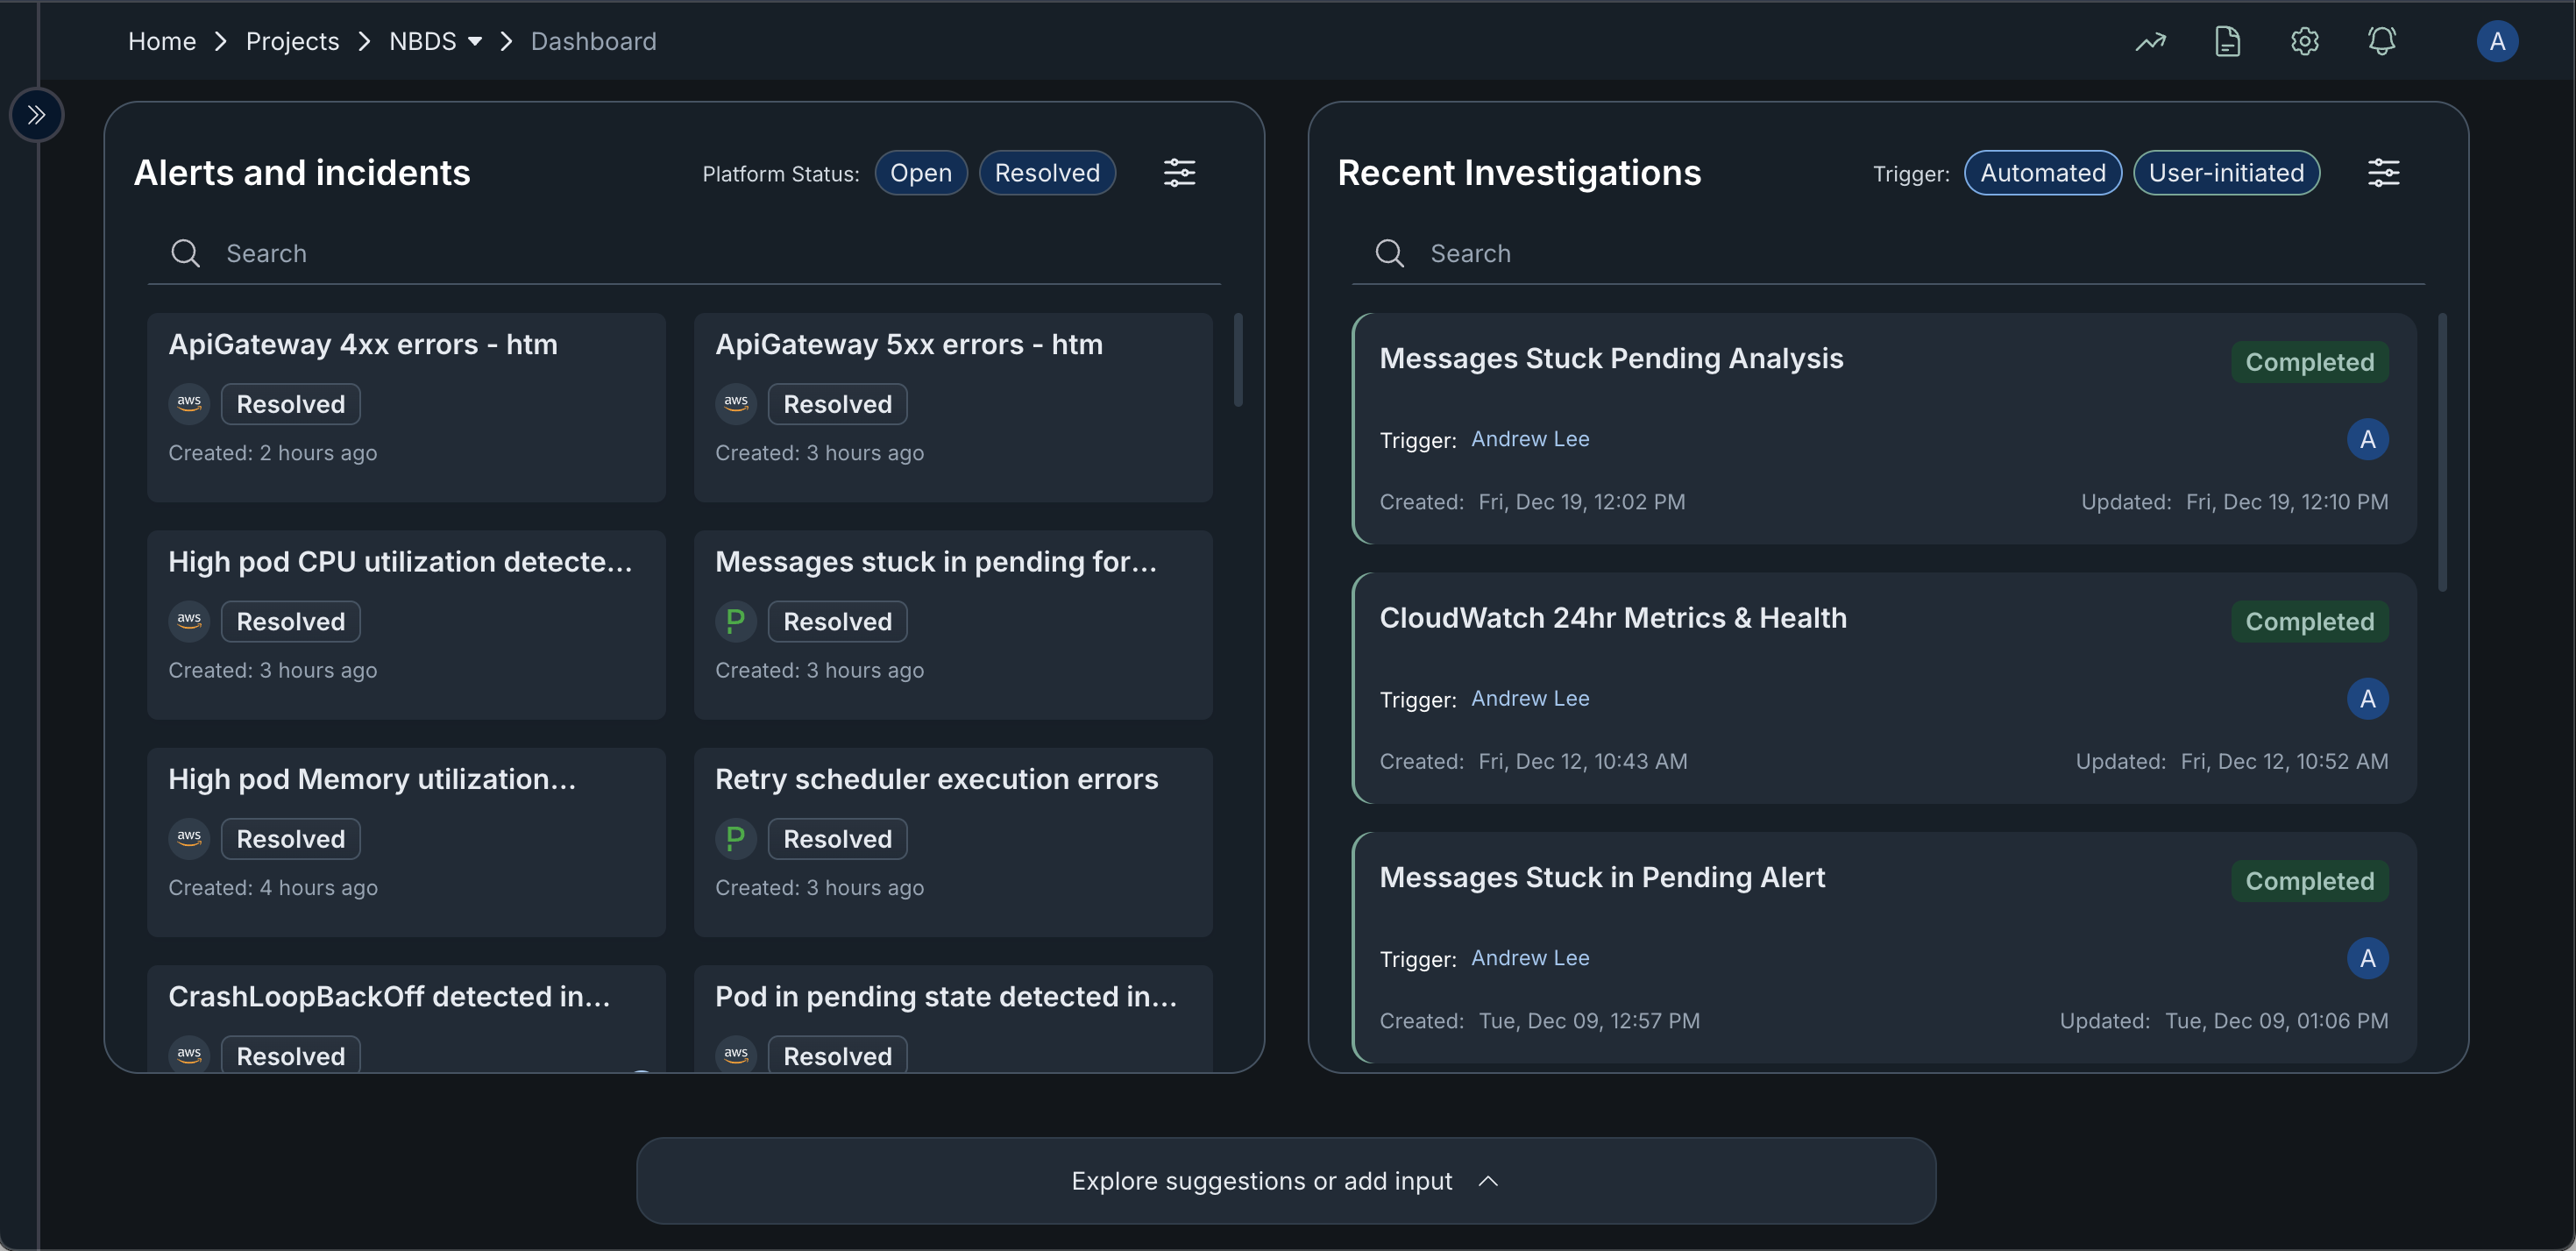Open the Andrew Lee link in CloudWatch investigation
The width and height of the screenshot is (2576, 1251).
(1530, 698)
